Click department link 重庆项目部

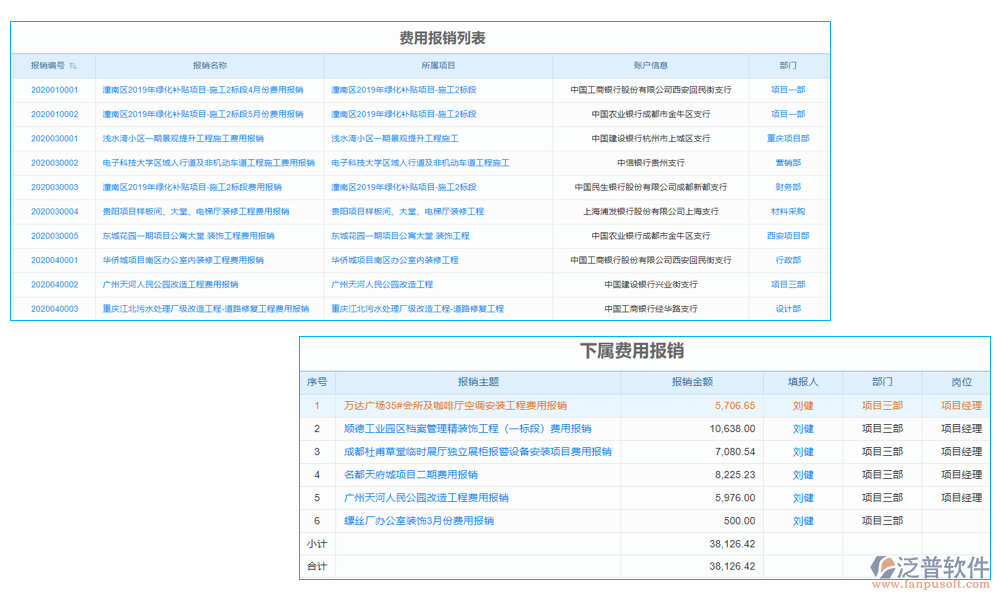point(788,138)
